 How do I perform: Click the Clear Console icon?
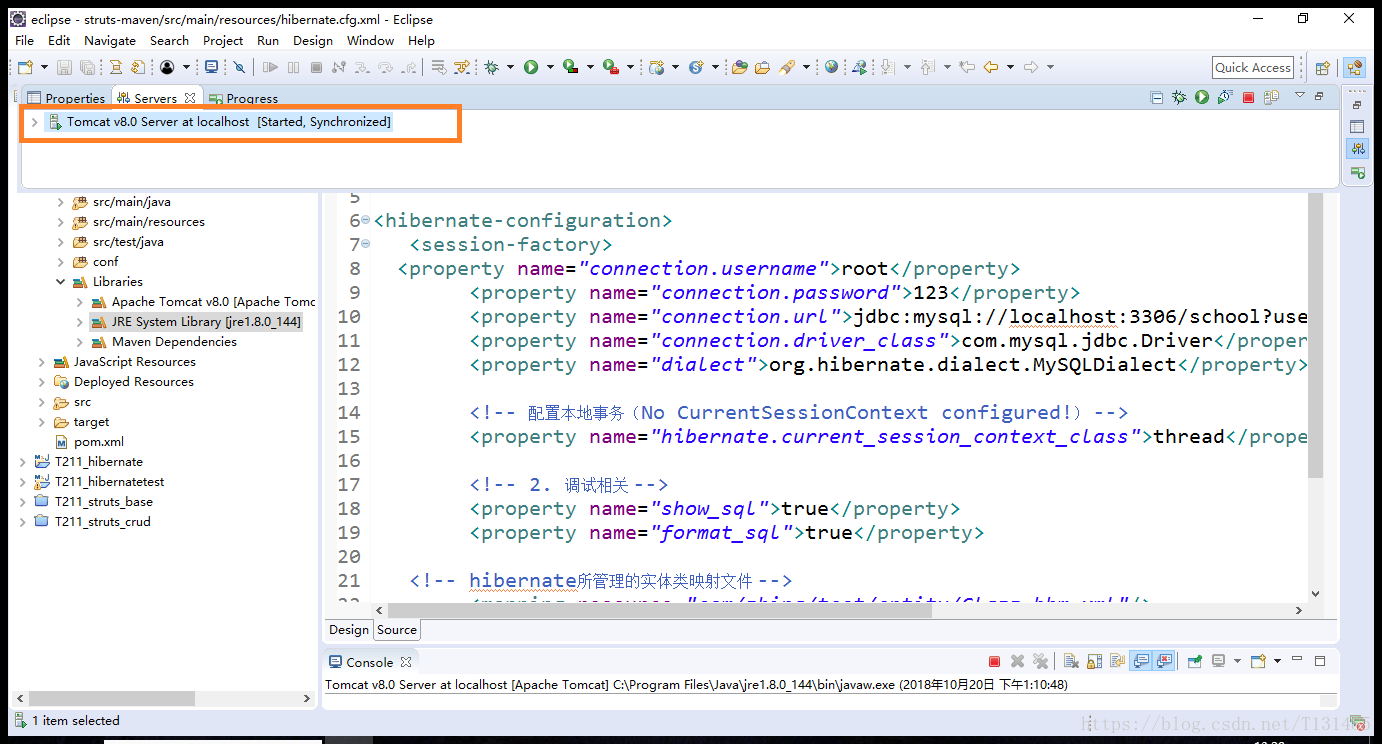point(1071,661)
